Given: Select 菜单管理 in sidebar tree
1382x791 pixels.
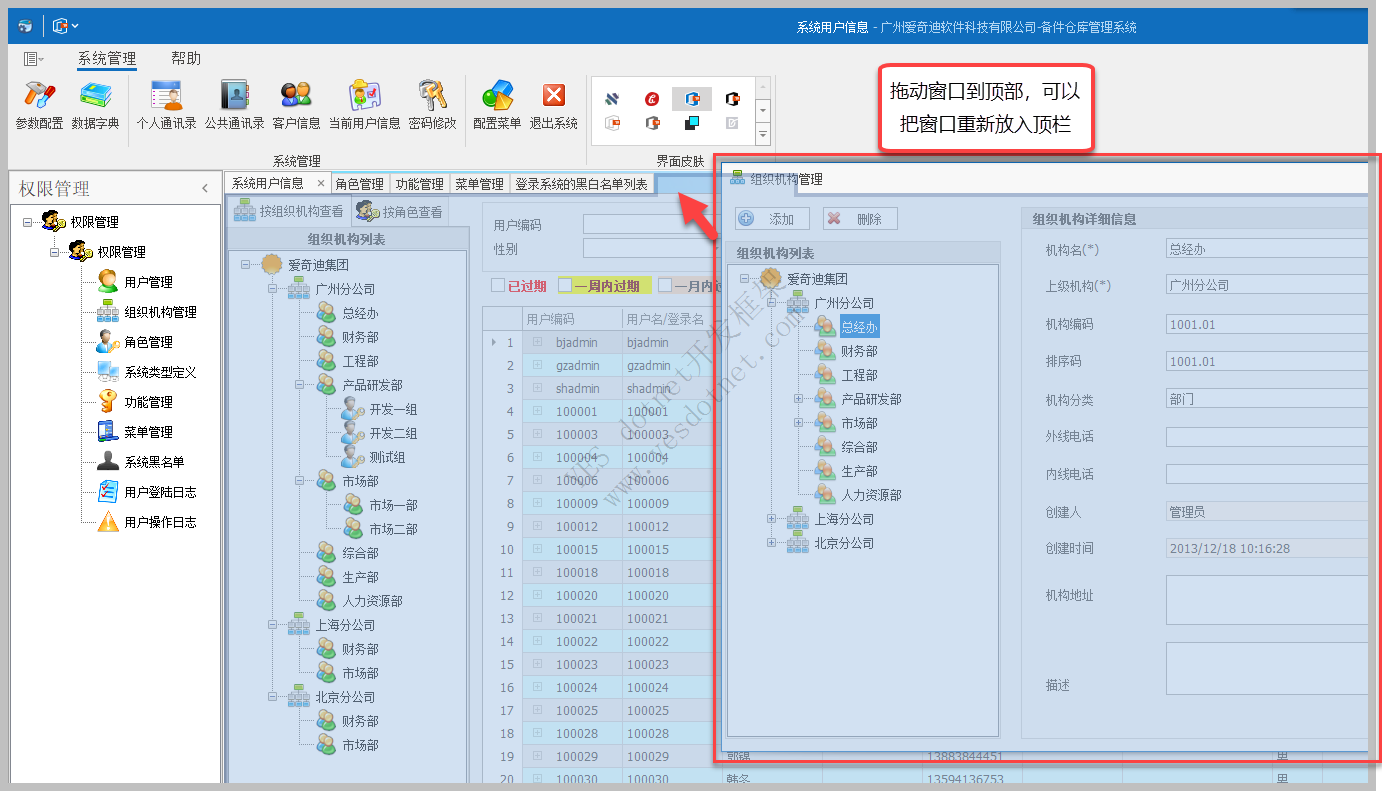Looking at the screenshot, I should click(x=148, y=432).
